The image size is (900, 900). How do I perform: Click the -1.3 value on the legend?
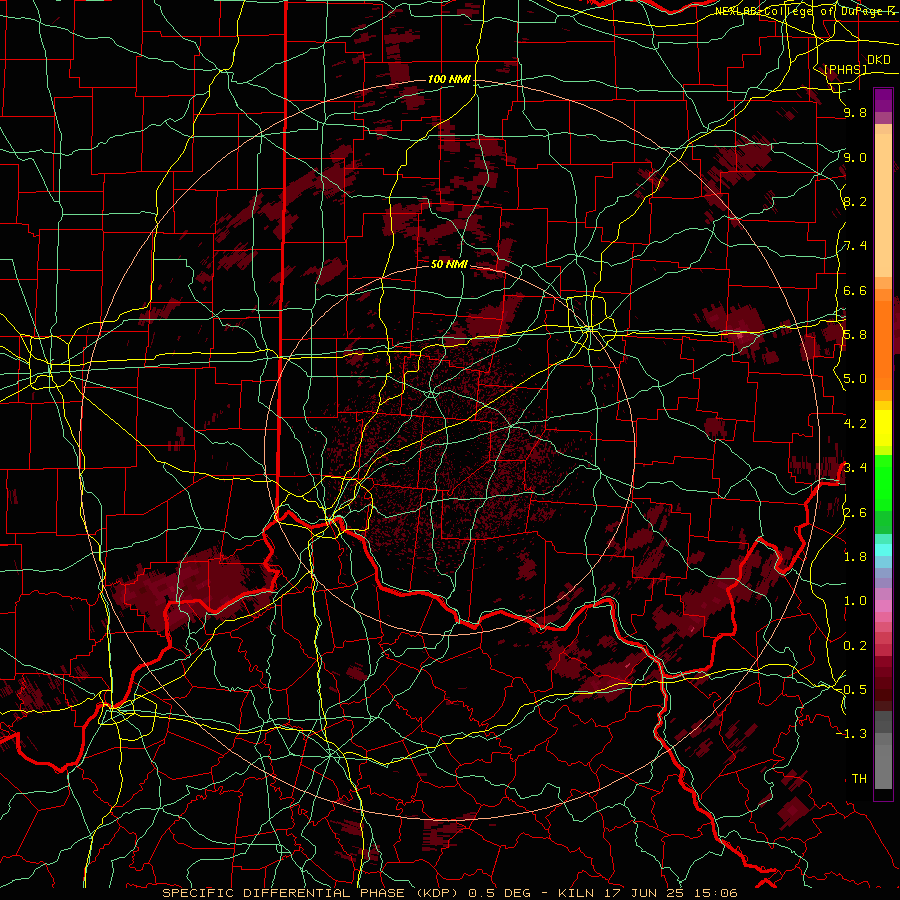[x=852, y=734]
